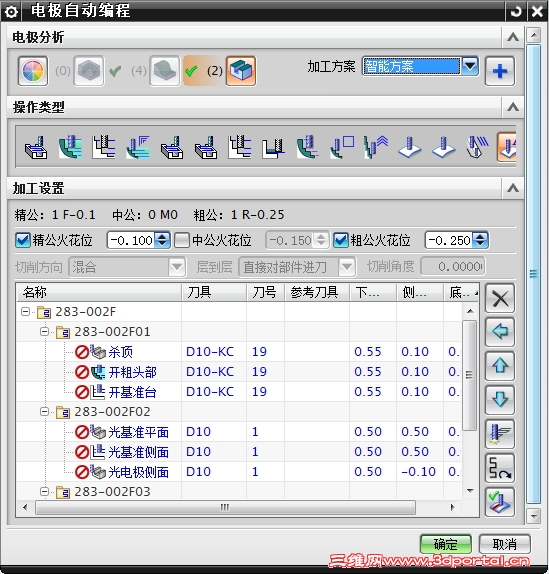Select the eleventh operation icon with chevrons
This screenshot has width=549, height=574.
pyautogui.click(x=376, y=147)
